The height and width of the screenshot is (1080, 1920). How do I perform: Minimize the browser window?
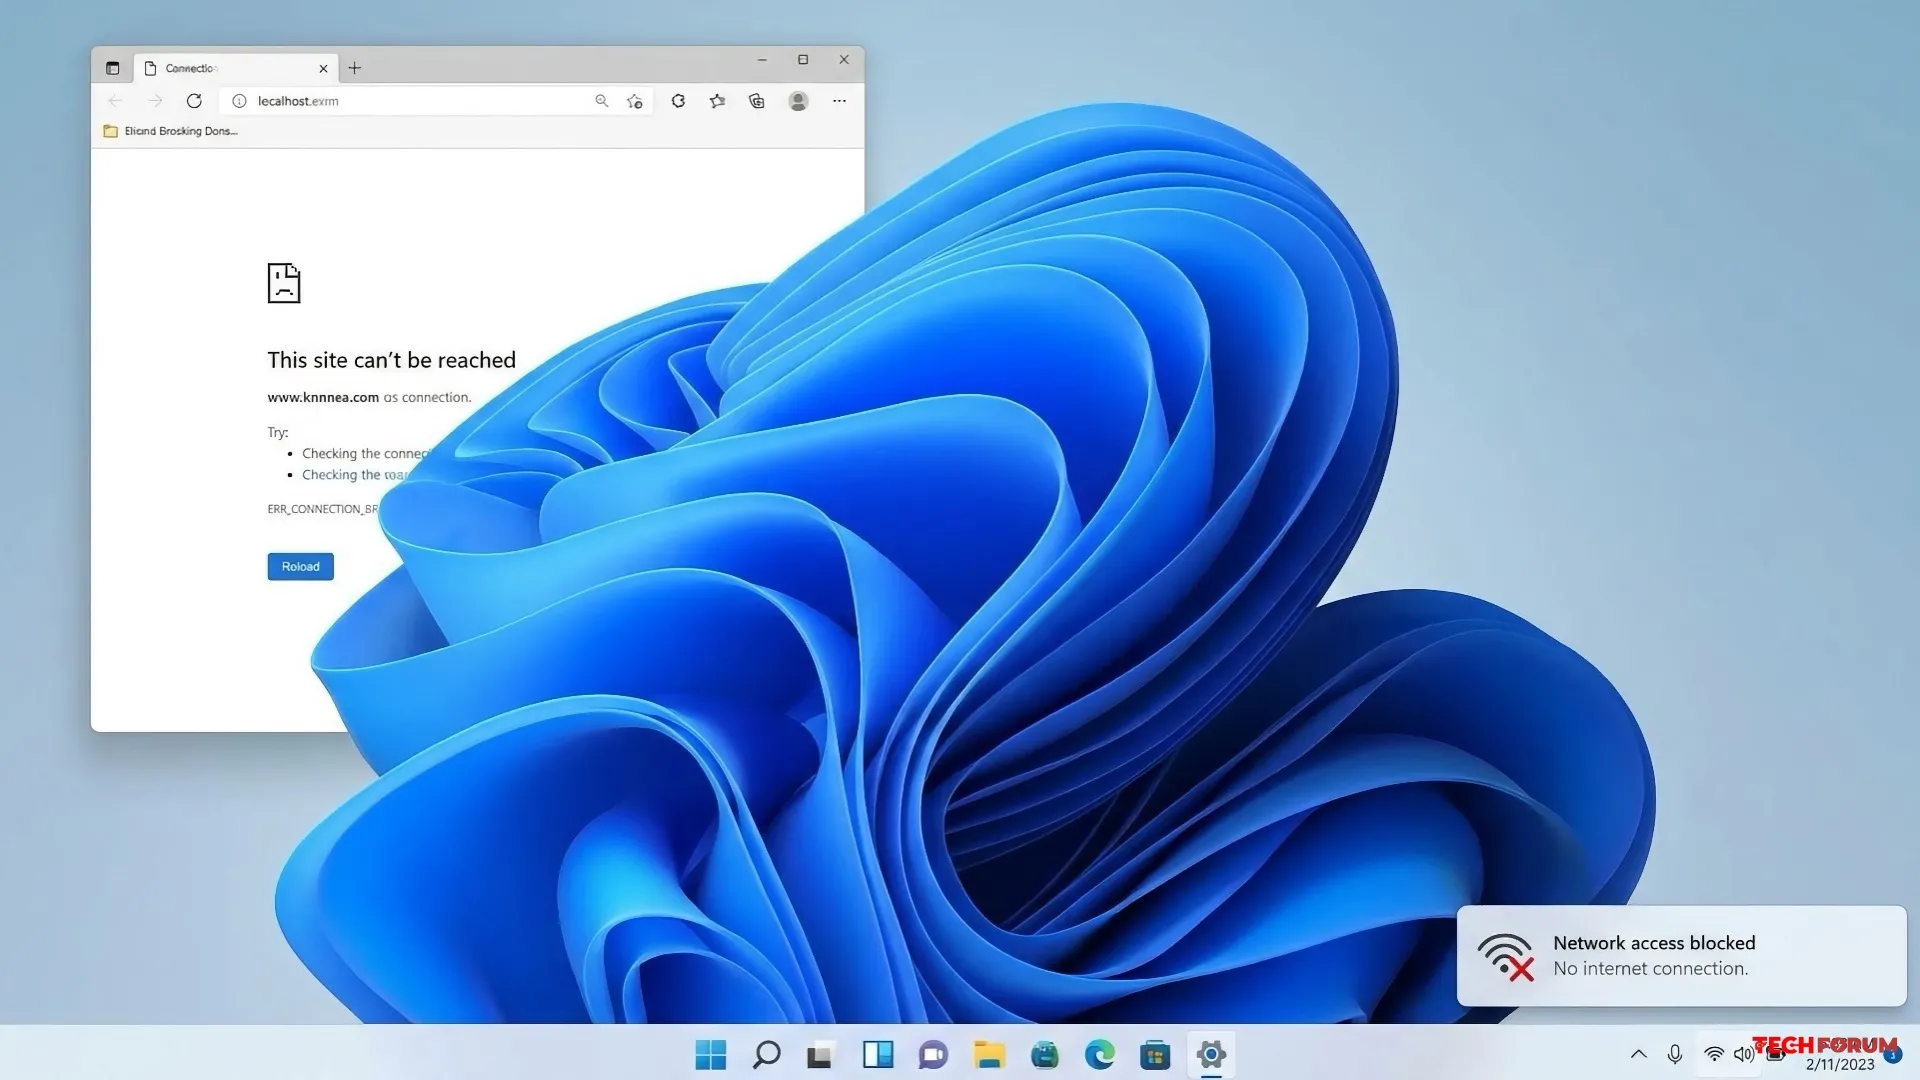(x=762, y=60)
